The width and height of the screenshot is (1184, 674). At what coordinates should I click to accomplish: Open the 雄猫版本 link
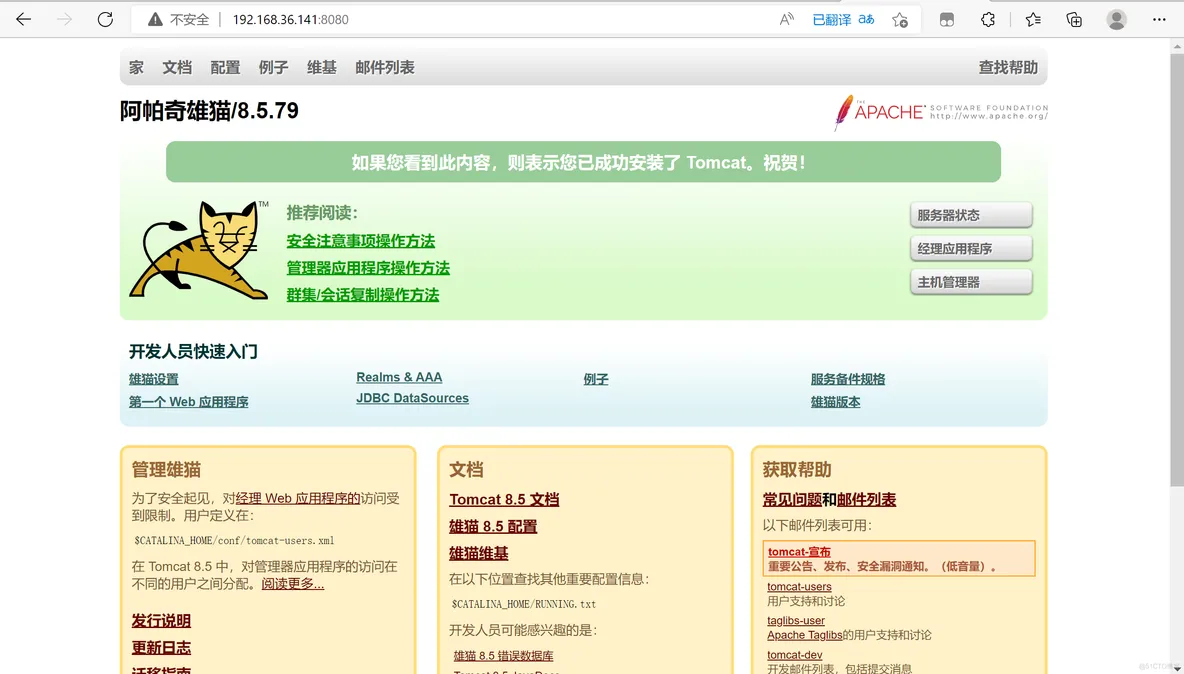click(836, 402)
